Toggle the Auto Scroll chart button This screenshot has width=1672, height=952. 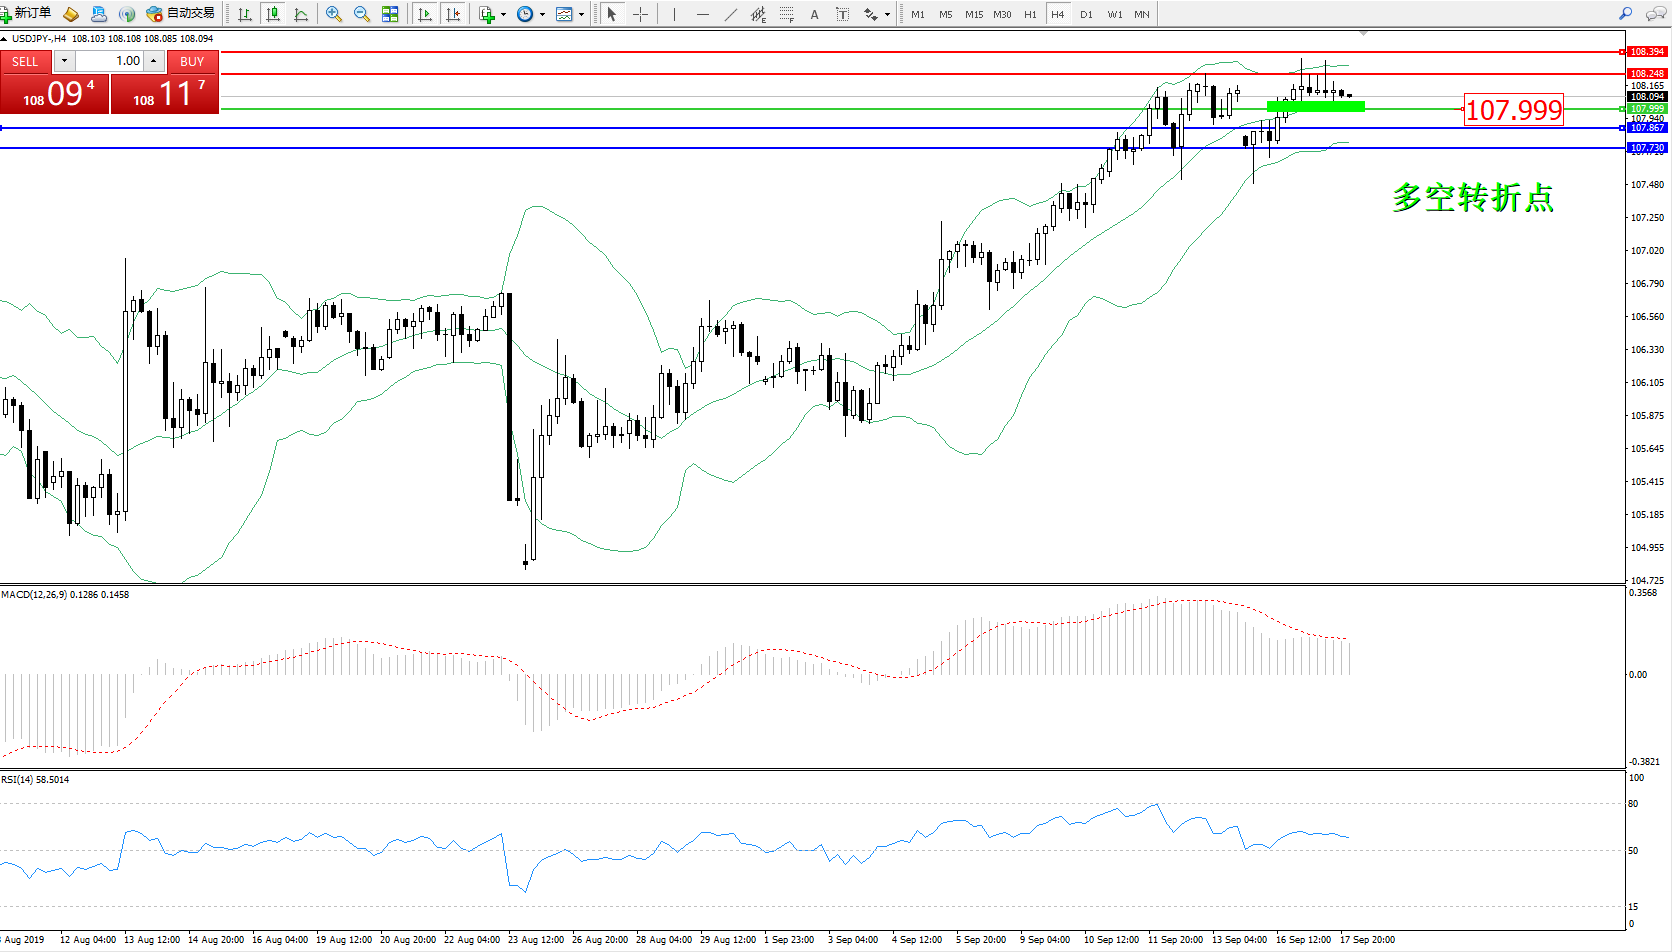click(x=425, y=14)
